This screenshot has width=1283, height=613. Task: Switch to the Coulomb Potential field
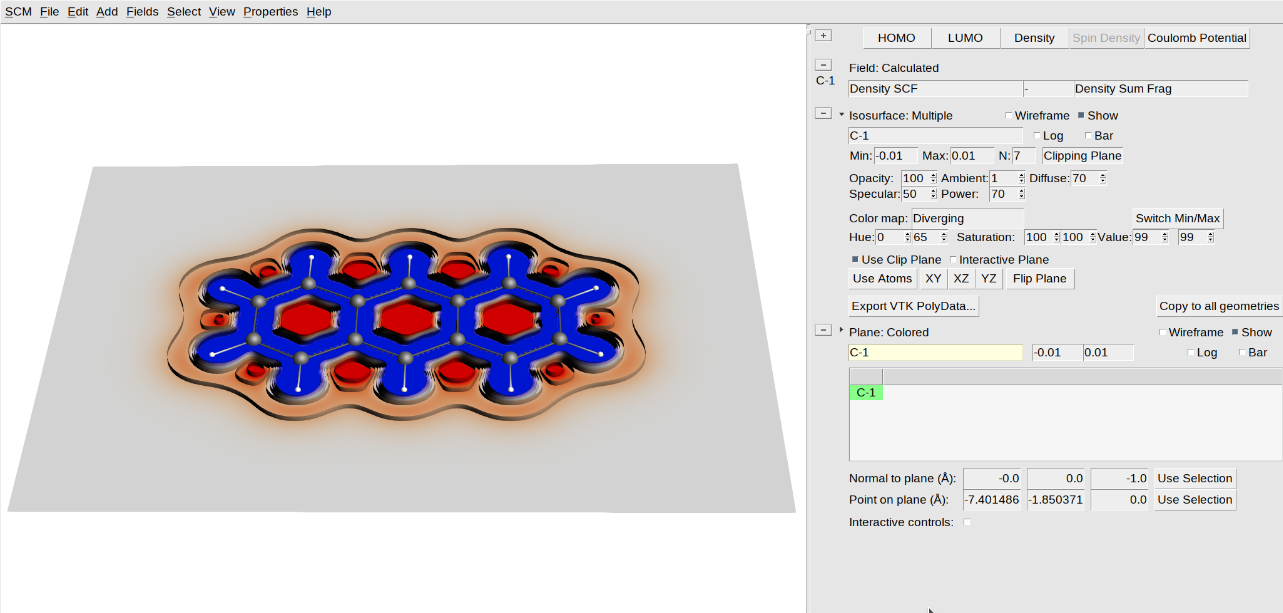(x=1197, y=37)
